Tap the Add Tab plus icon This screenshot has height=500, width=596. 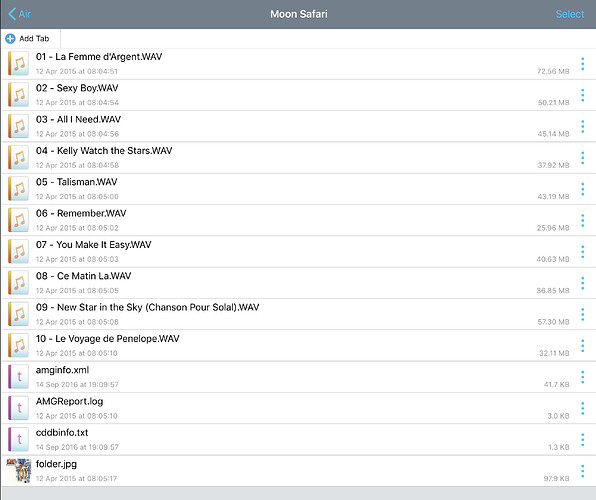coord(10,38)
